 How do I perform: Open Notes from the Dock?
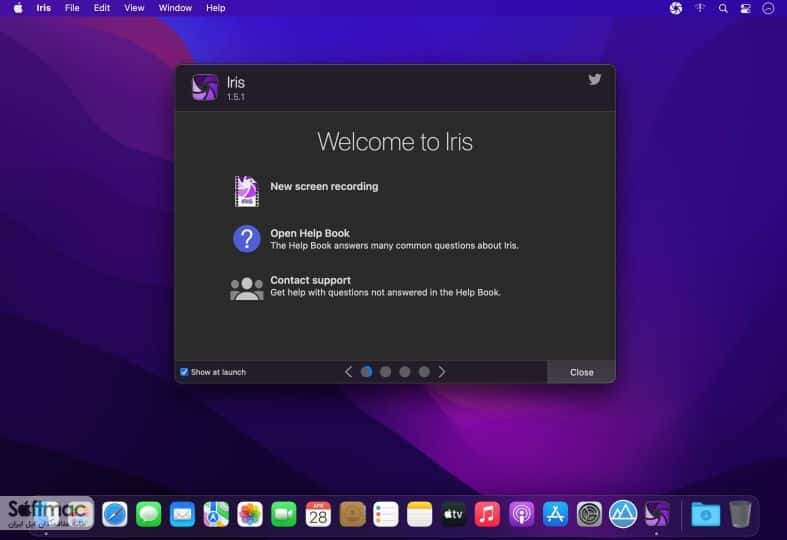419,514
